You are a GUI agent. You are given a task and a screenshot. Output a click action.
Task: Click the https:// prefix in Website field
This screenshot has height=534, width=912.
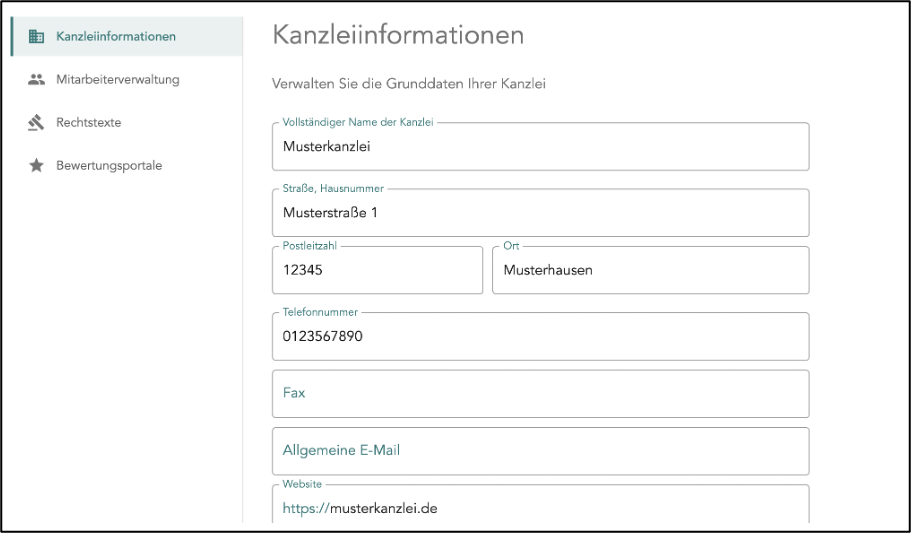click(305, 508)
